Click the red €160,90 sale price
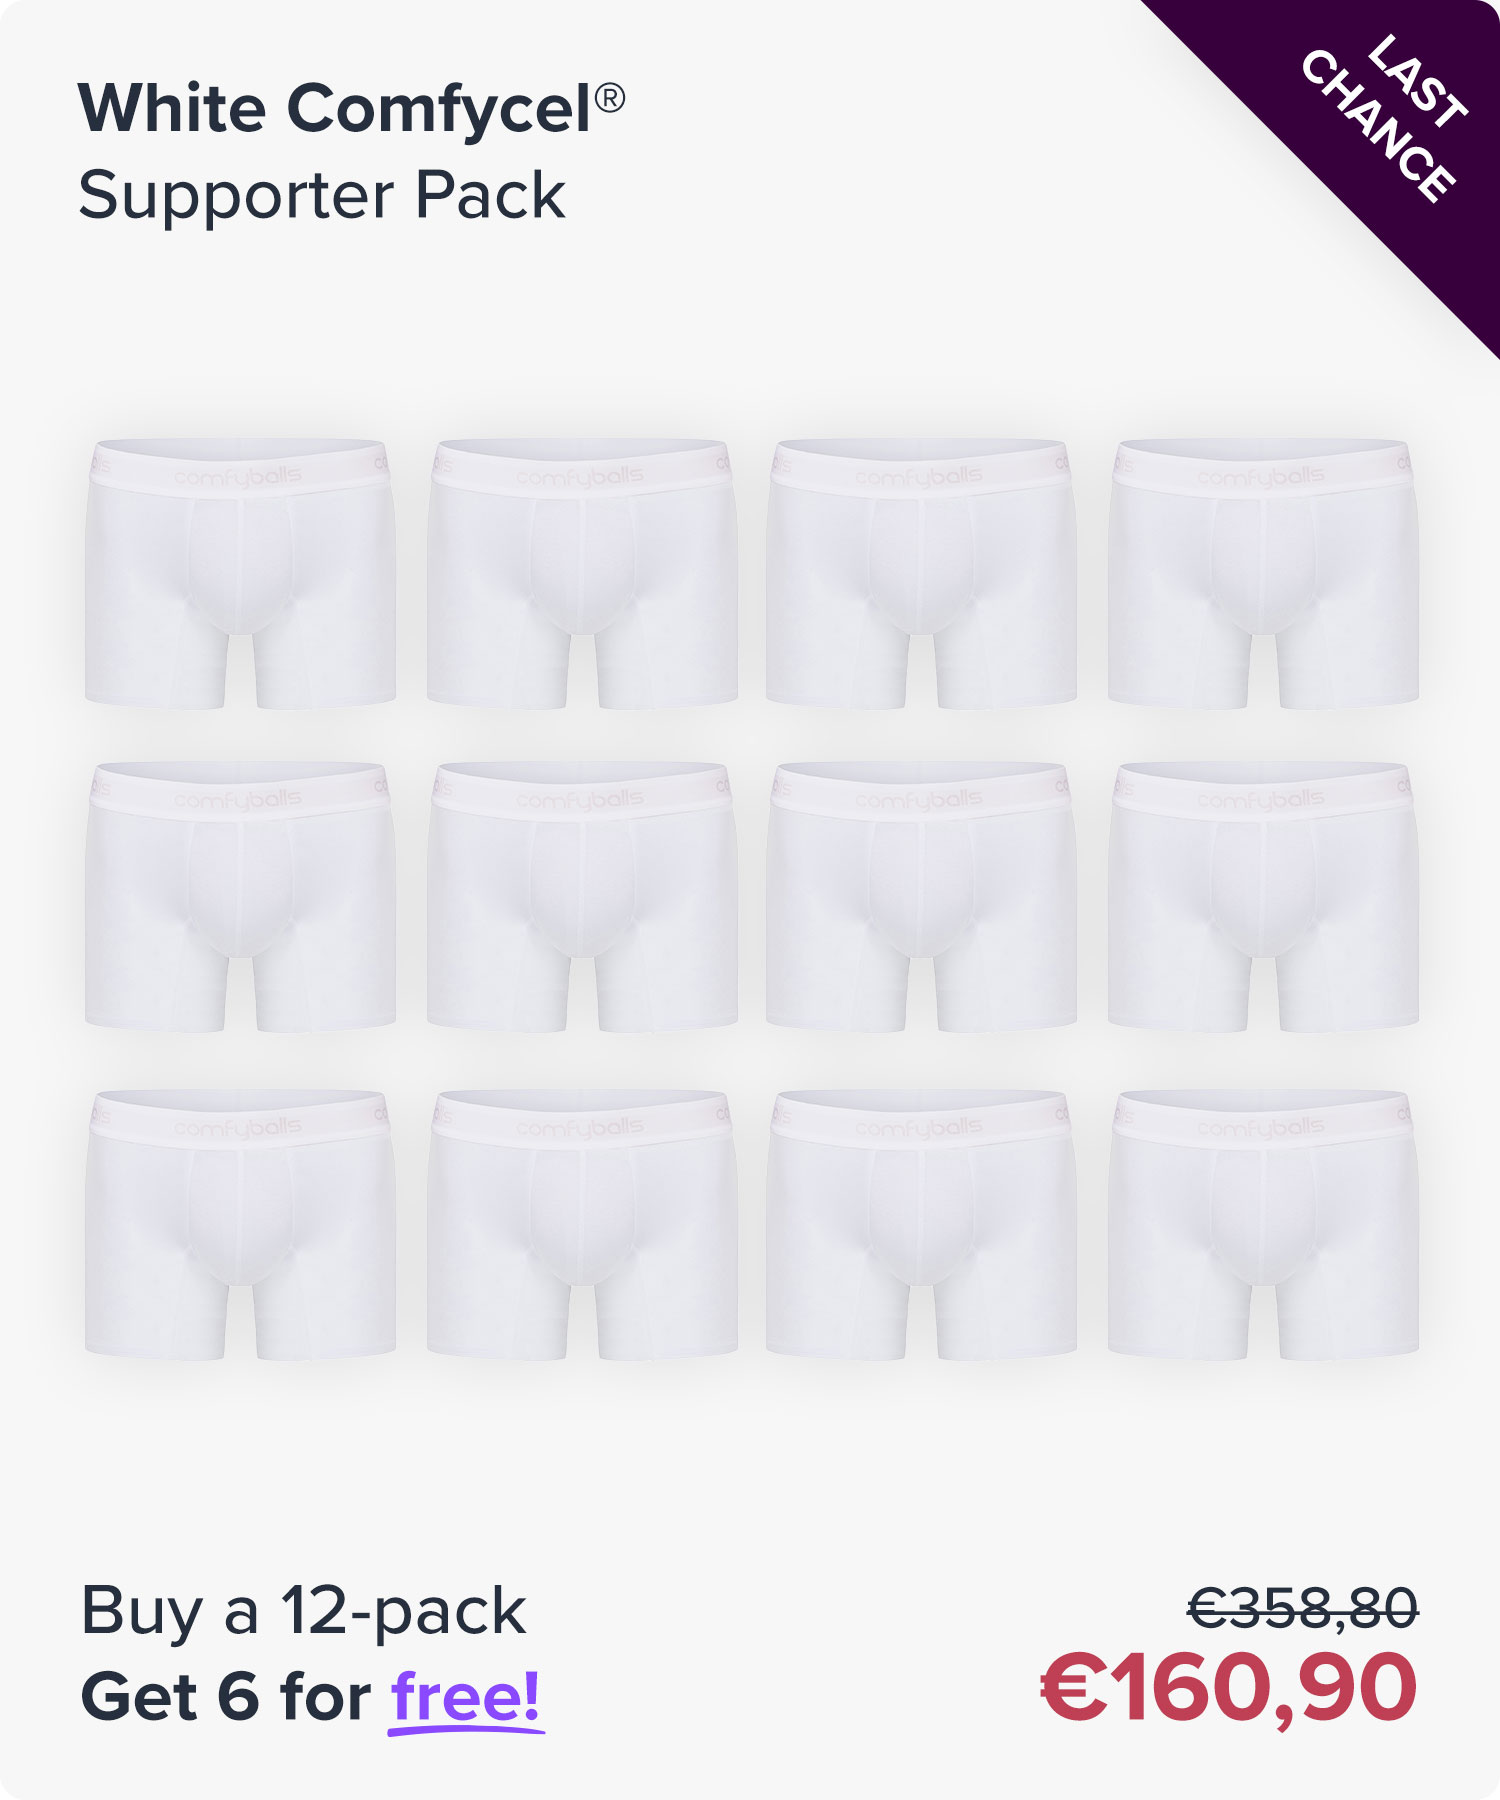Image resolution: width=1500 pixels, height=1800 pixels. pyautogui.click(x=1229, y=1689)
